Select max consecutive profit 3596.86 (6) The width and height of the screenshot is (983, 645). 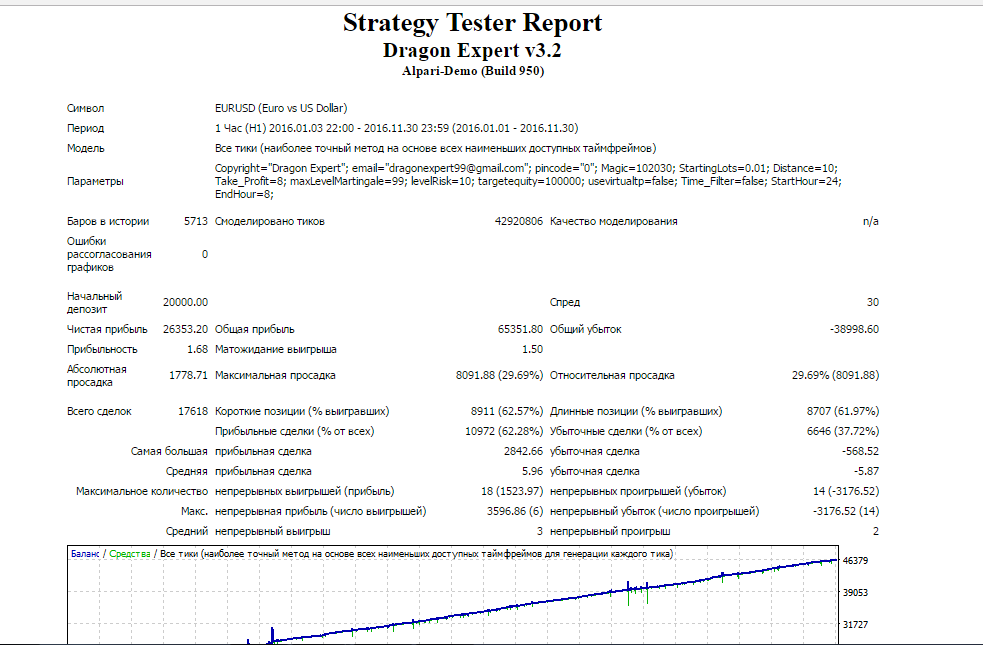(x=515, y=511)
